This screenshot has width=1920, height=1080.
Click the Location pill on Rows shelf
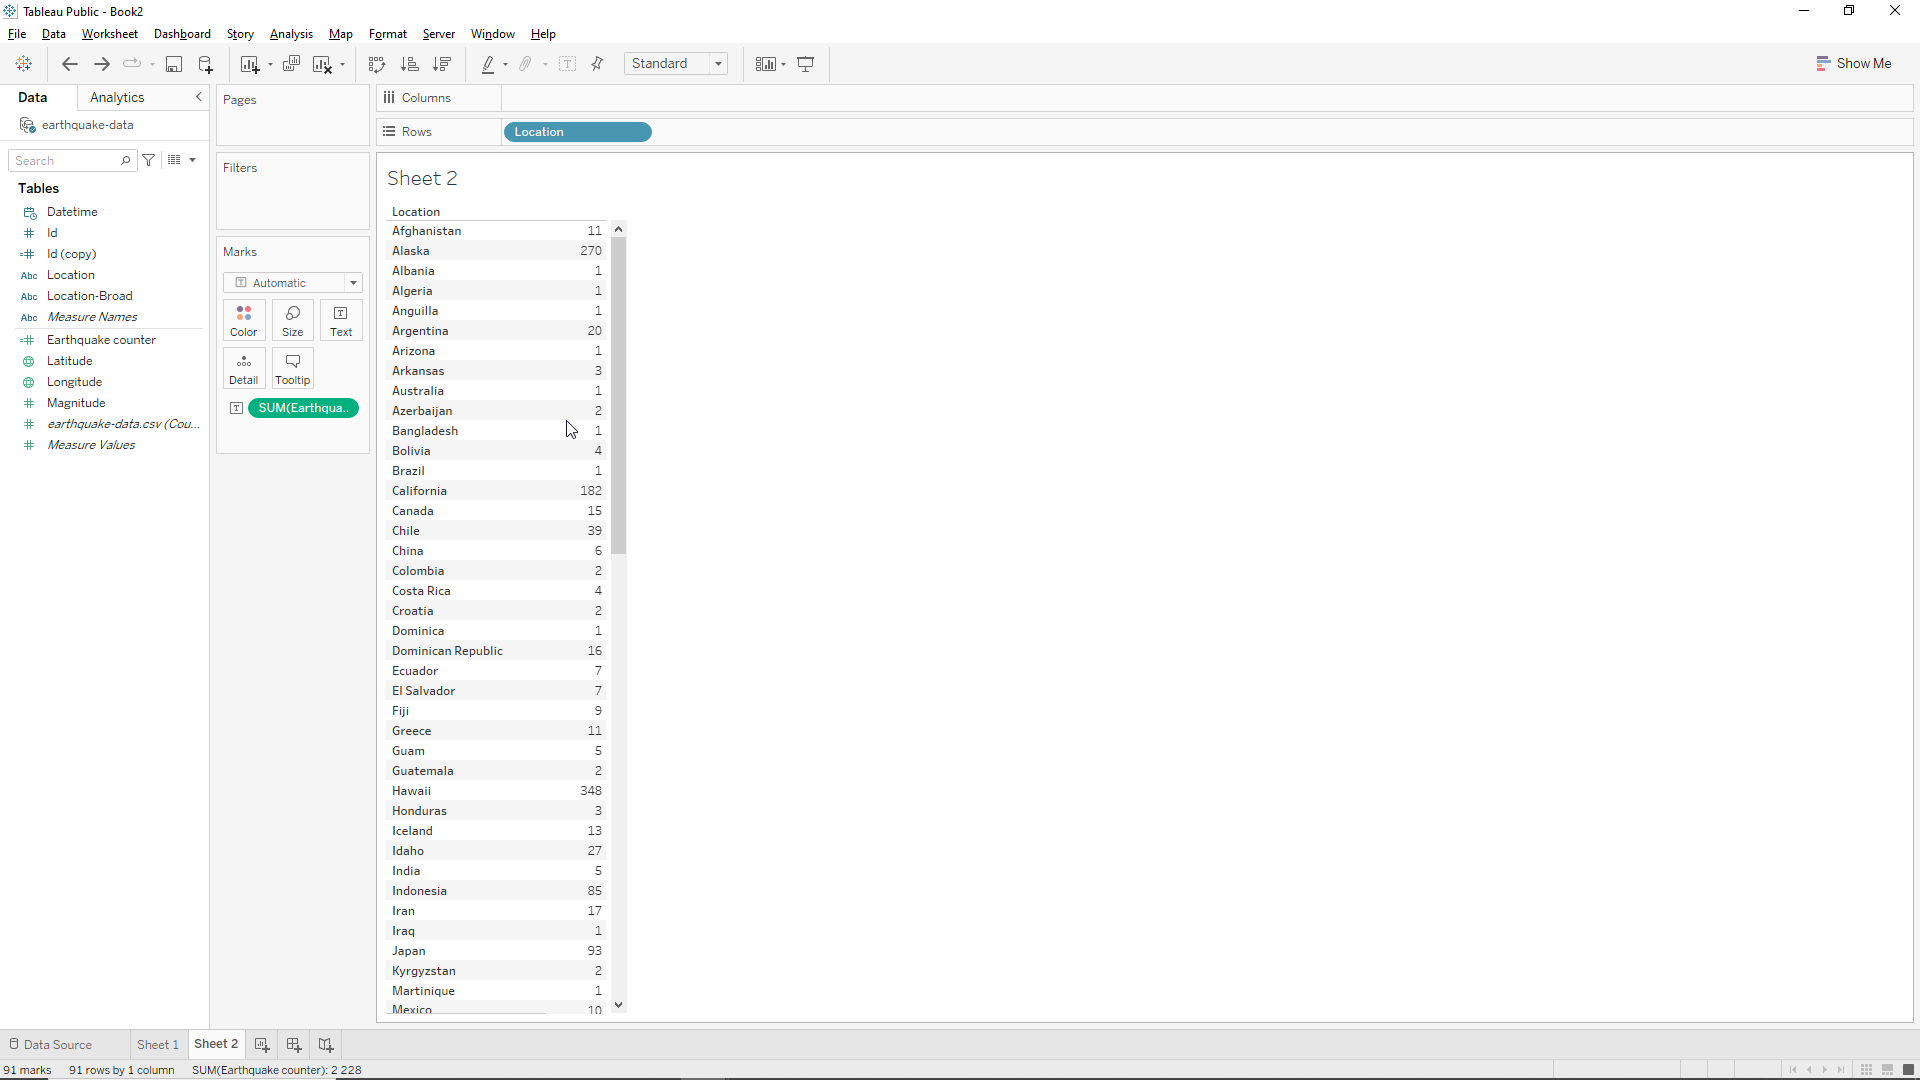pyautogui.click(x=578, y=132)
